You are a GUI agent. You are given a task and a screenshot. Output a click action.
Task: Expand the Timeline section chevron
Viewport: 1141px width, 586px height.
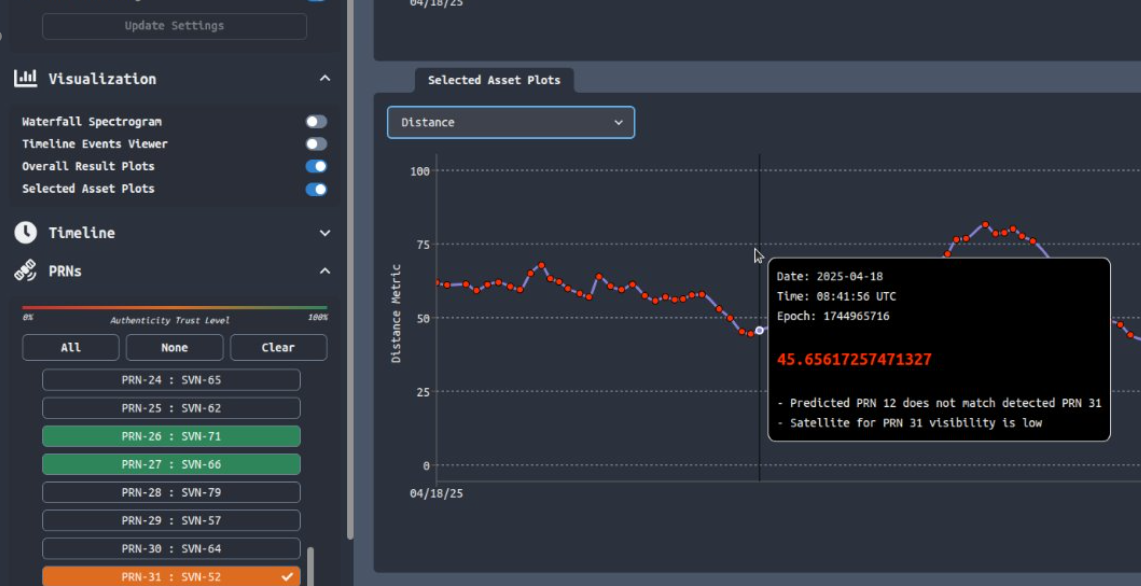pyautogui.click(x=325, y=233)
